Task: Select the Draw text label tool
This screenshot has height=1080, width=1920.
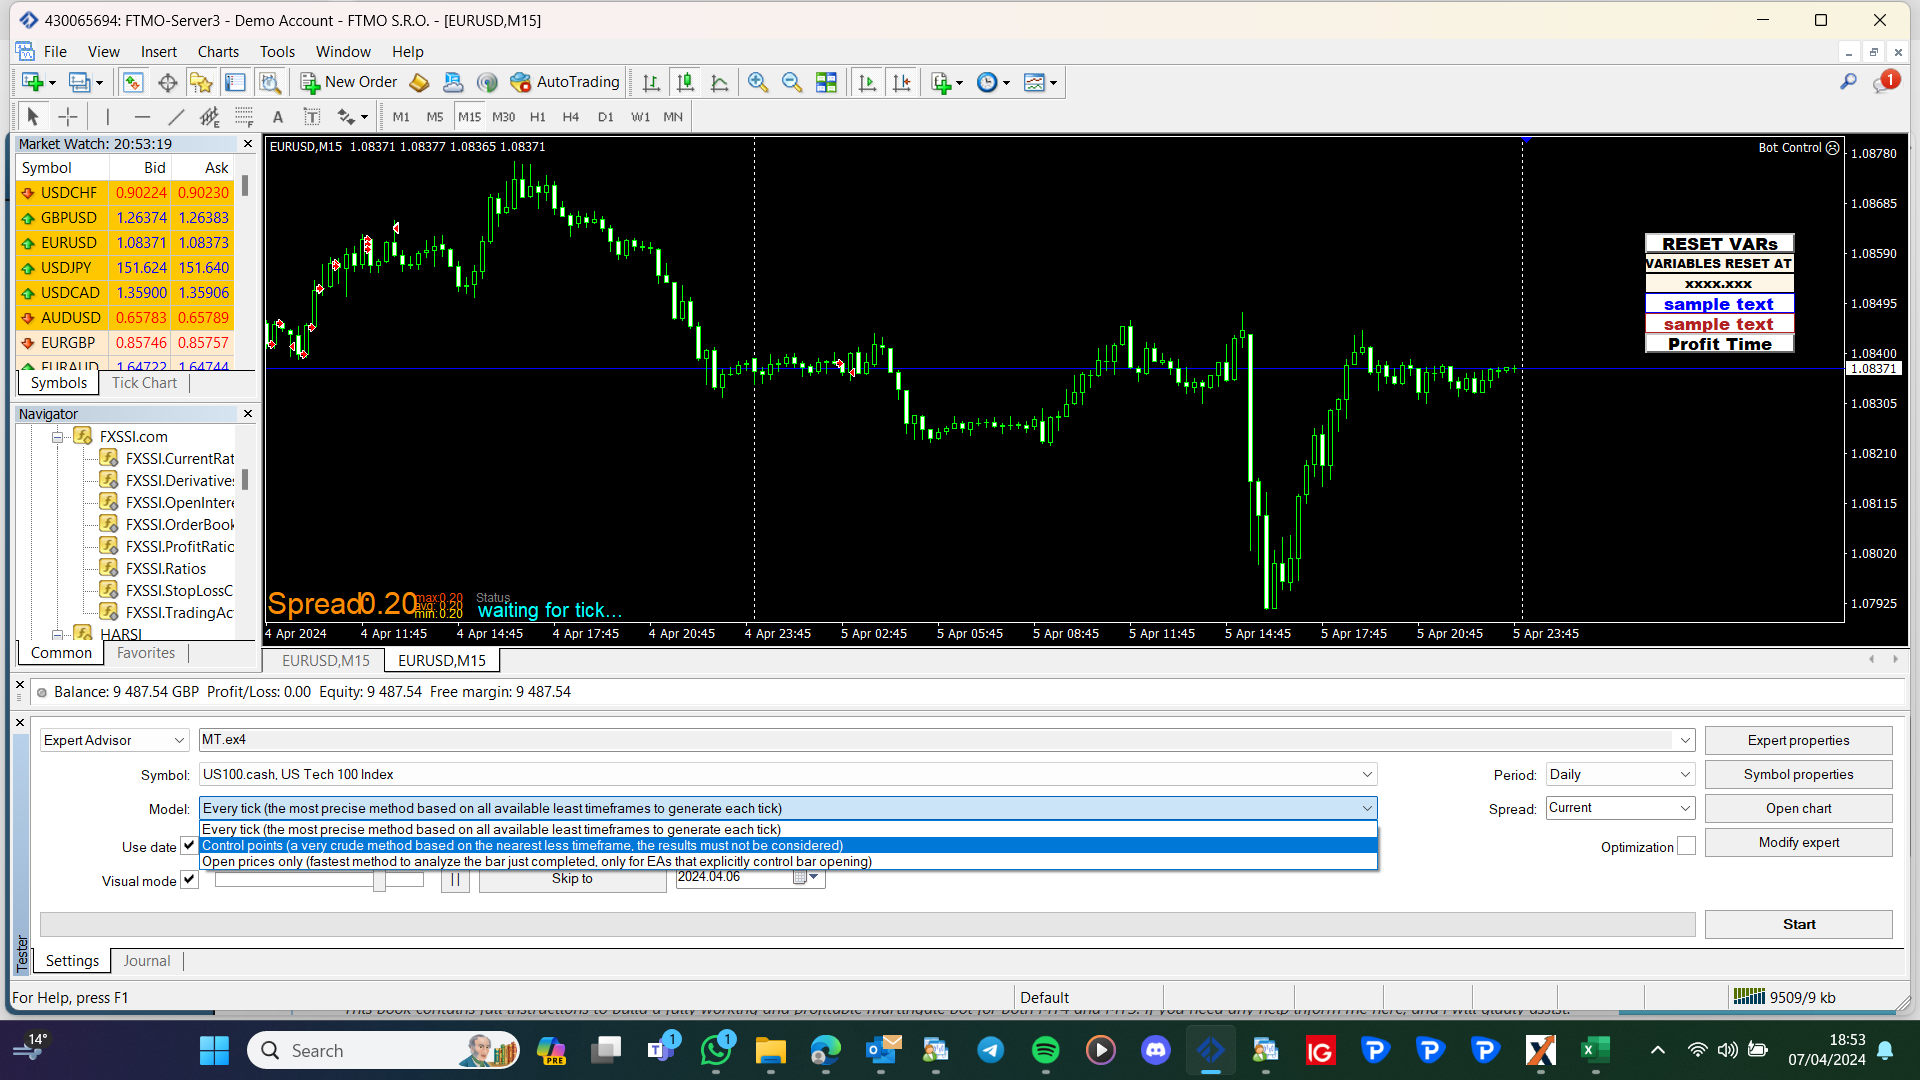Action: click(312, 117)
